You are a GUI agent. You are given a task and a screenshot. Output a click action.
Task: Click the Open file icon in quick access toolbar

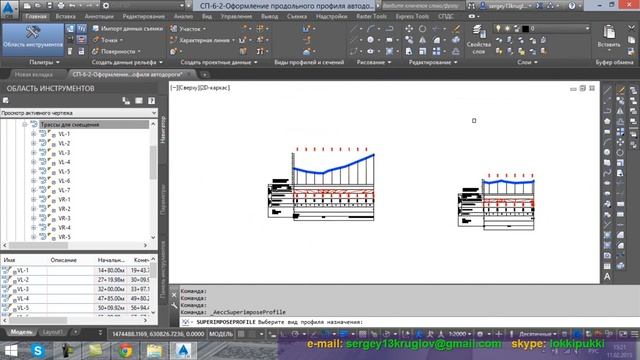coord(38,6)
